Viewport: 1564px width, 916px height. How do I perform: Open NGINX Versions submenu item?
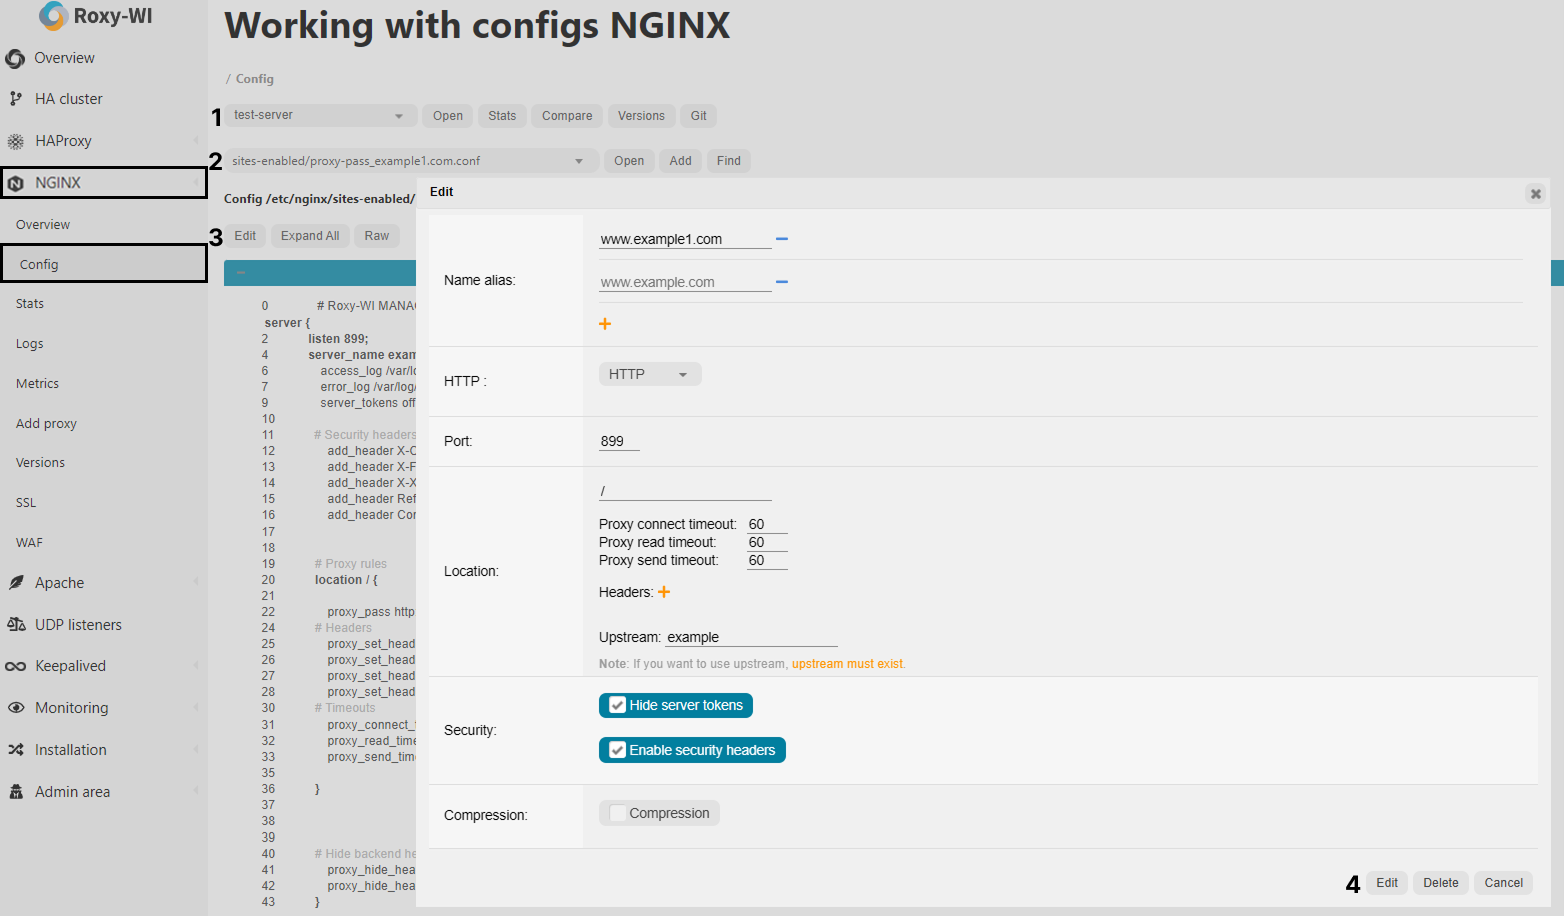(41, 463)
